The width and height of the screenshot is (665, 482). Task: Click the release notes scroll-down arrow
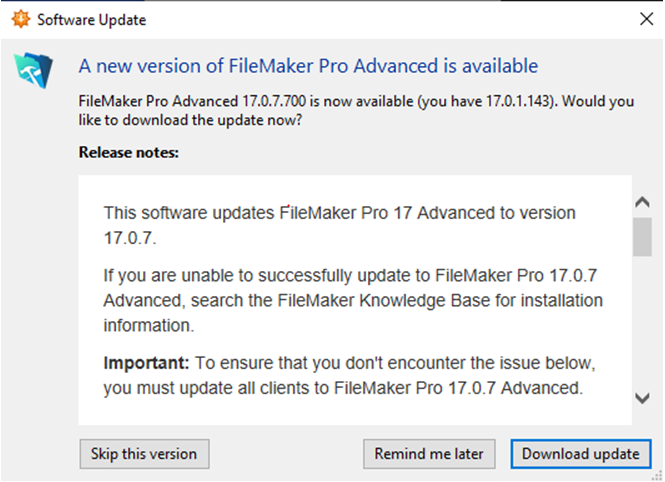(x=642, y=398)
